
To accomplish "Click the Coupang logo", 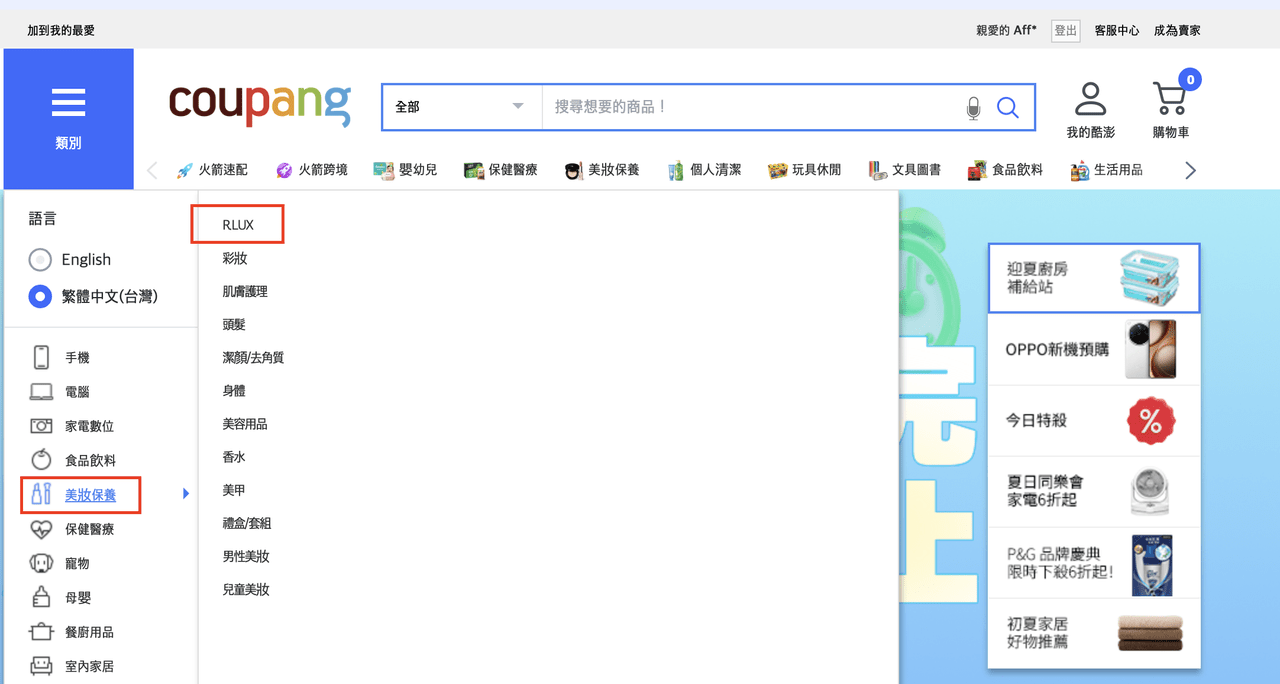I will coord(260,104).
